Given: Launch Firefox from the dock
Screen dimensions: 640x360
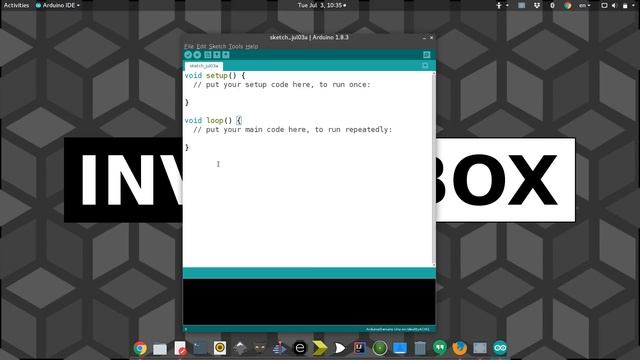Looking at the screenshot, I should [x=460, y=348].
